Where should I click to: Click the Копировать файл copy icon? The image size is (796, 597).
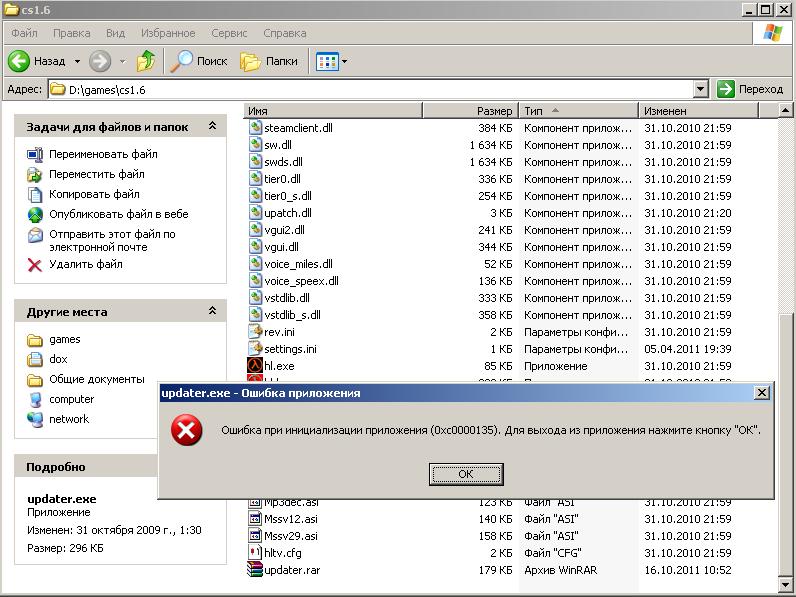[x=35, y=194]
